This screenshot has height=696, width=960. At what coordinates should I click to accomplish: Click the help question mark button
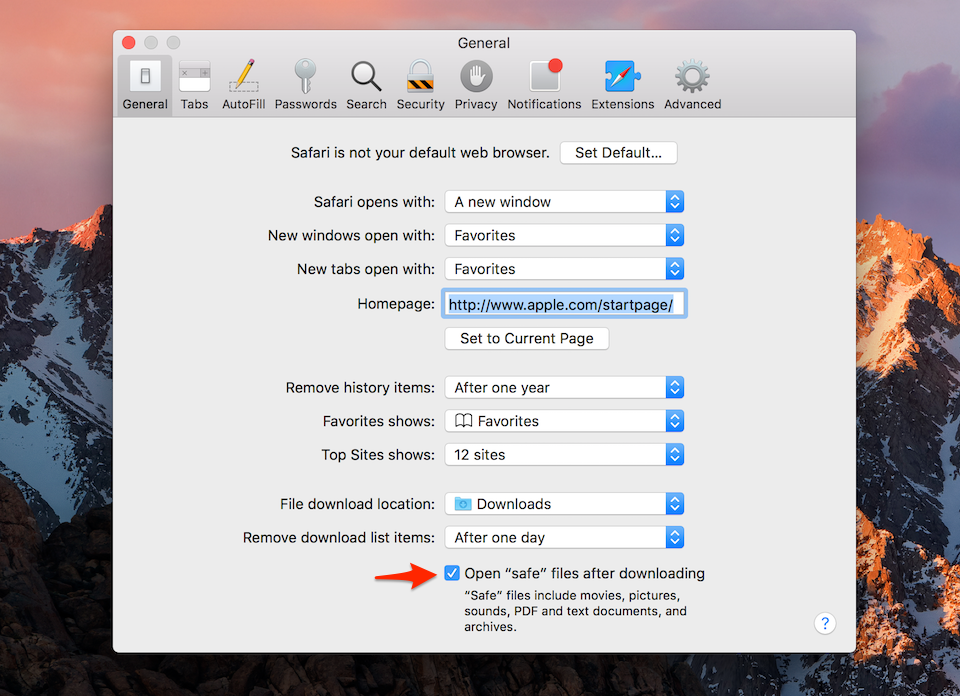(x=825, y=623)
